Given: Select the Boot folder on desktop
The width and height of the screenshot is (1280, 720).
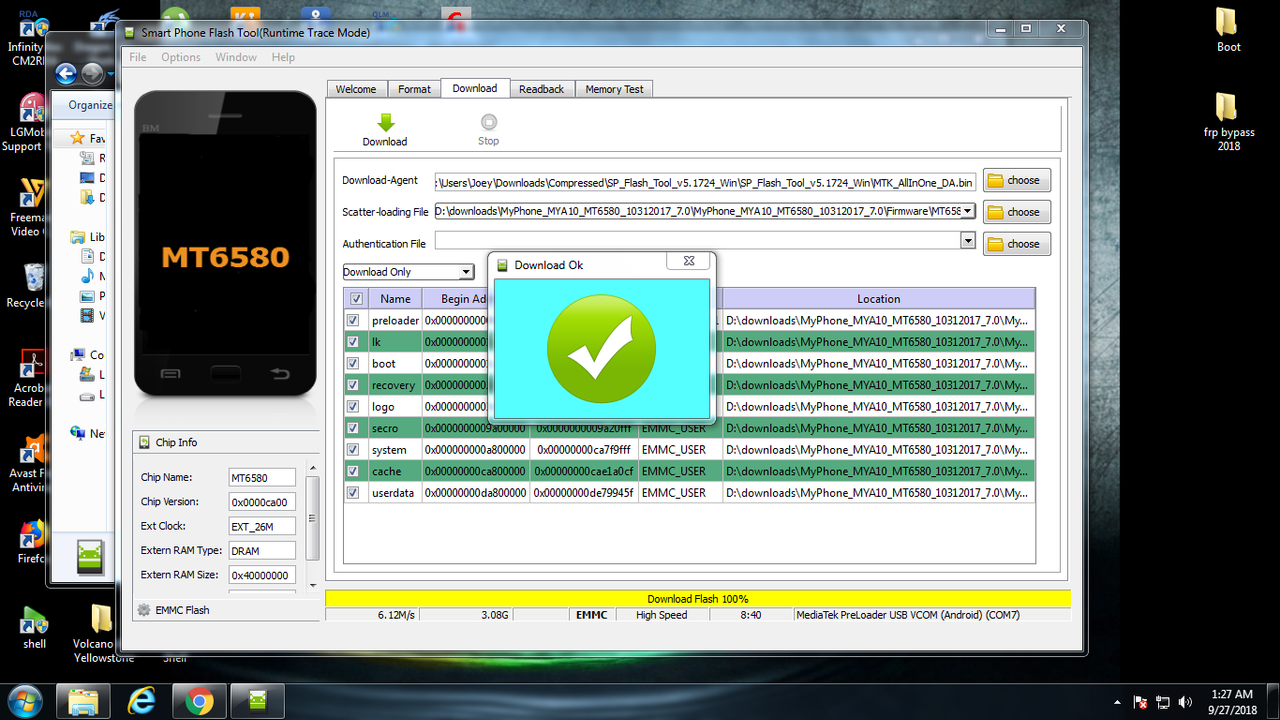Looking at the screenshot, I should tap(1227, 30).
